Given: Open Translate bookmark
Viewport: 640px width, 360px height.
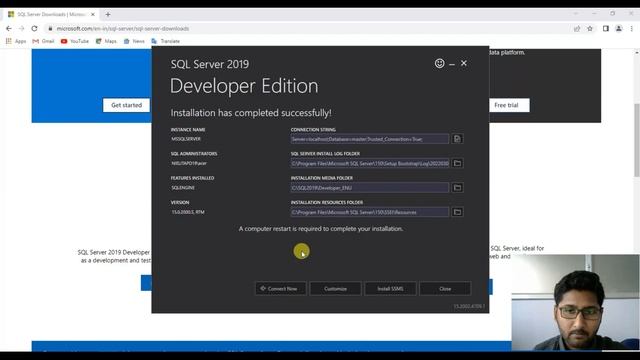Looking at the screenshot, I should point(166,41).
